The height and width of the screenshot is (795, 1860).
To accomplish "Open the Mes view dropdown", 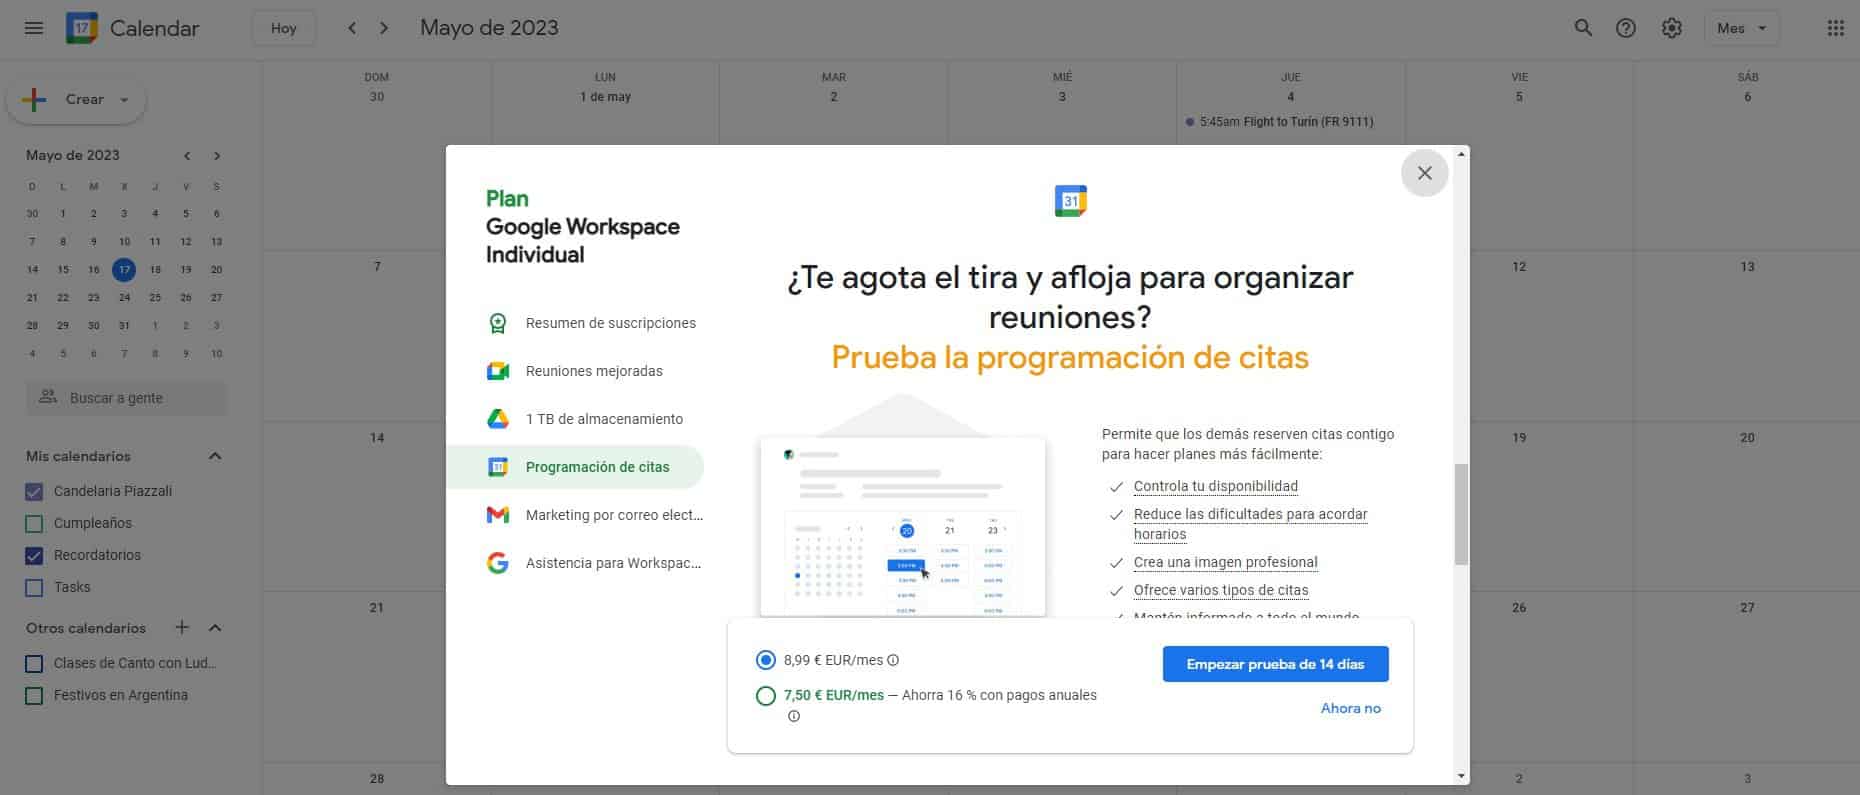I will coord(1742,28).
